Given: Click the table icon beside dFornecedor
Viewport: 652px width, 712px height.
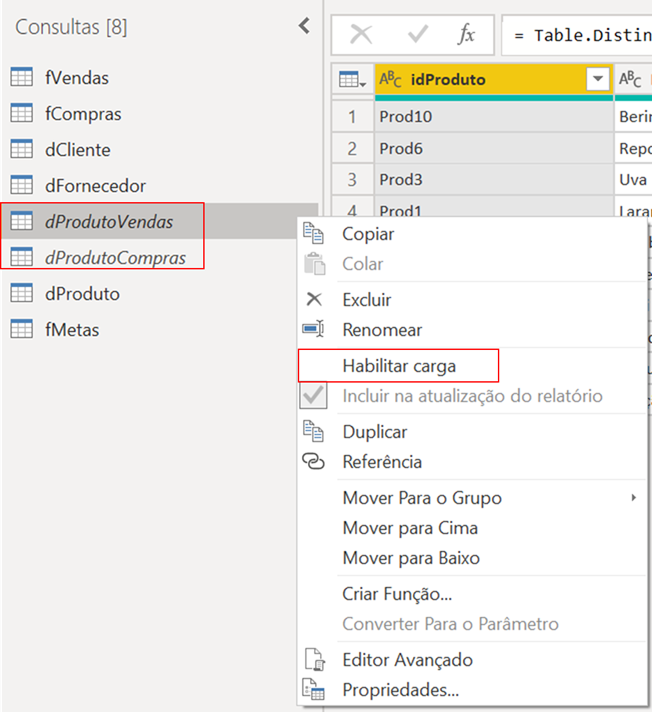Looking at the screenshot, I should [21, 185].
